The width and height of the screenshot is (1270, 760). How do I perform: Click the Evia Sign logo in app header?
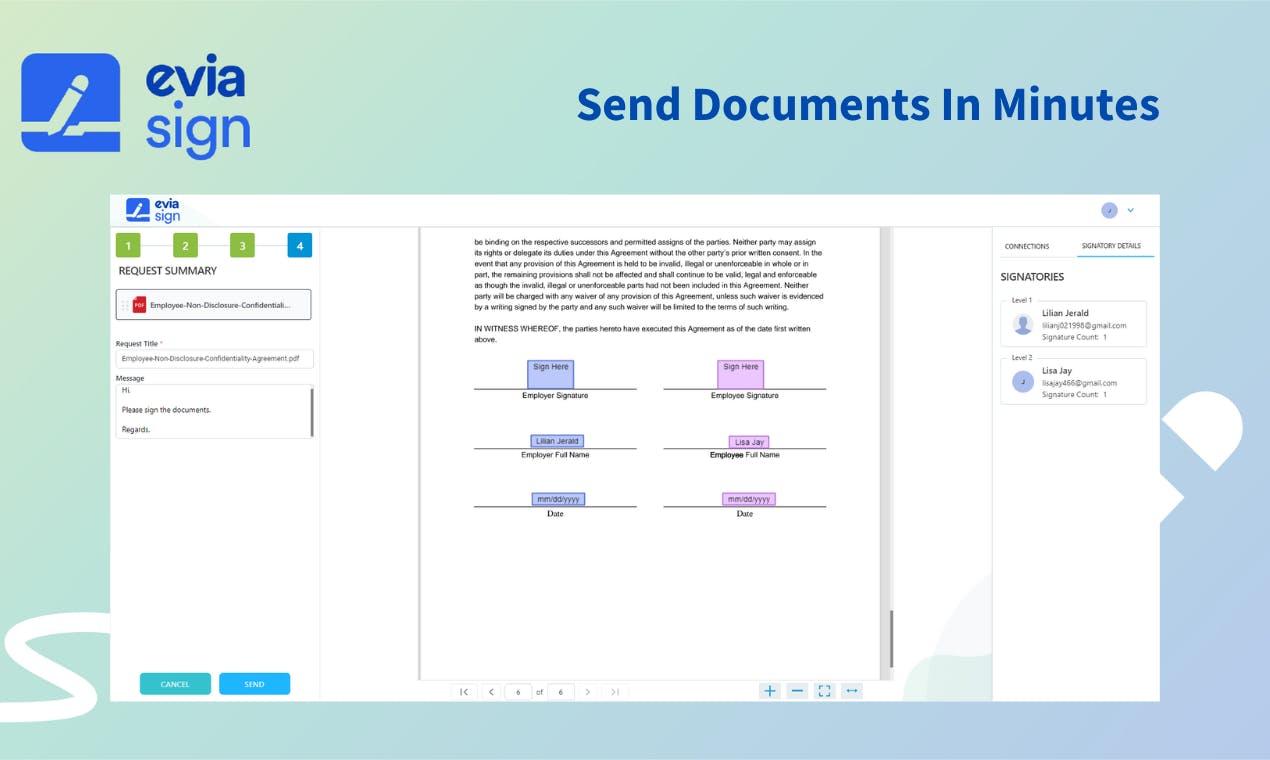pyautogui.click(x=153, y=210)
